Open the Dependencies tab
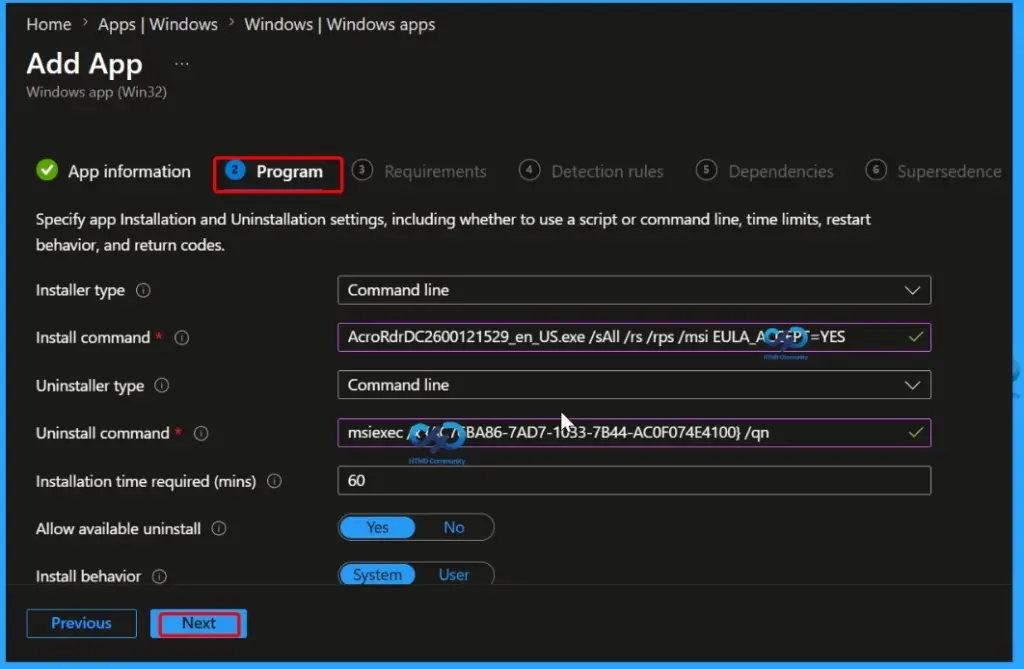 pyautogui.click(x=765, y=171)
